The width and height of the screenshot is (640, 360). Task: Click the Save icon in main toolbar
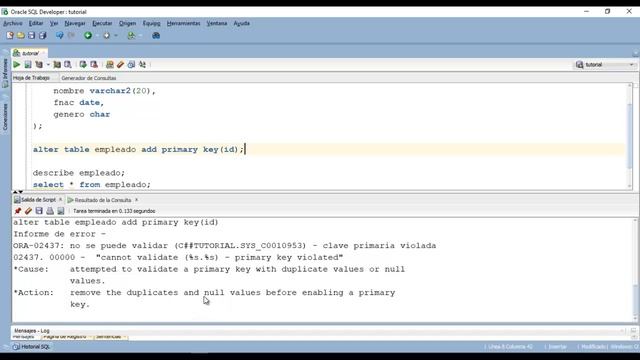31,36
